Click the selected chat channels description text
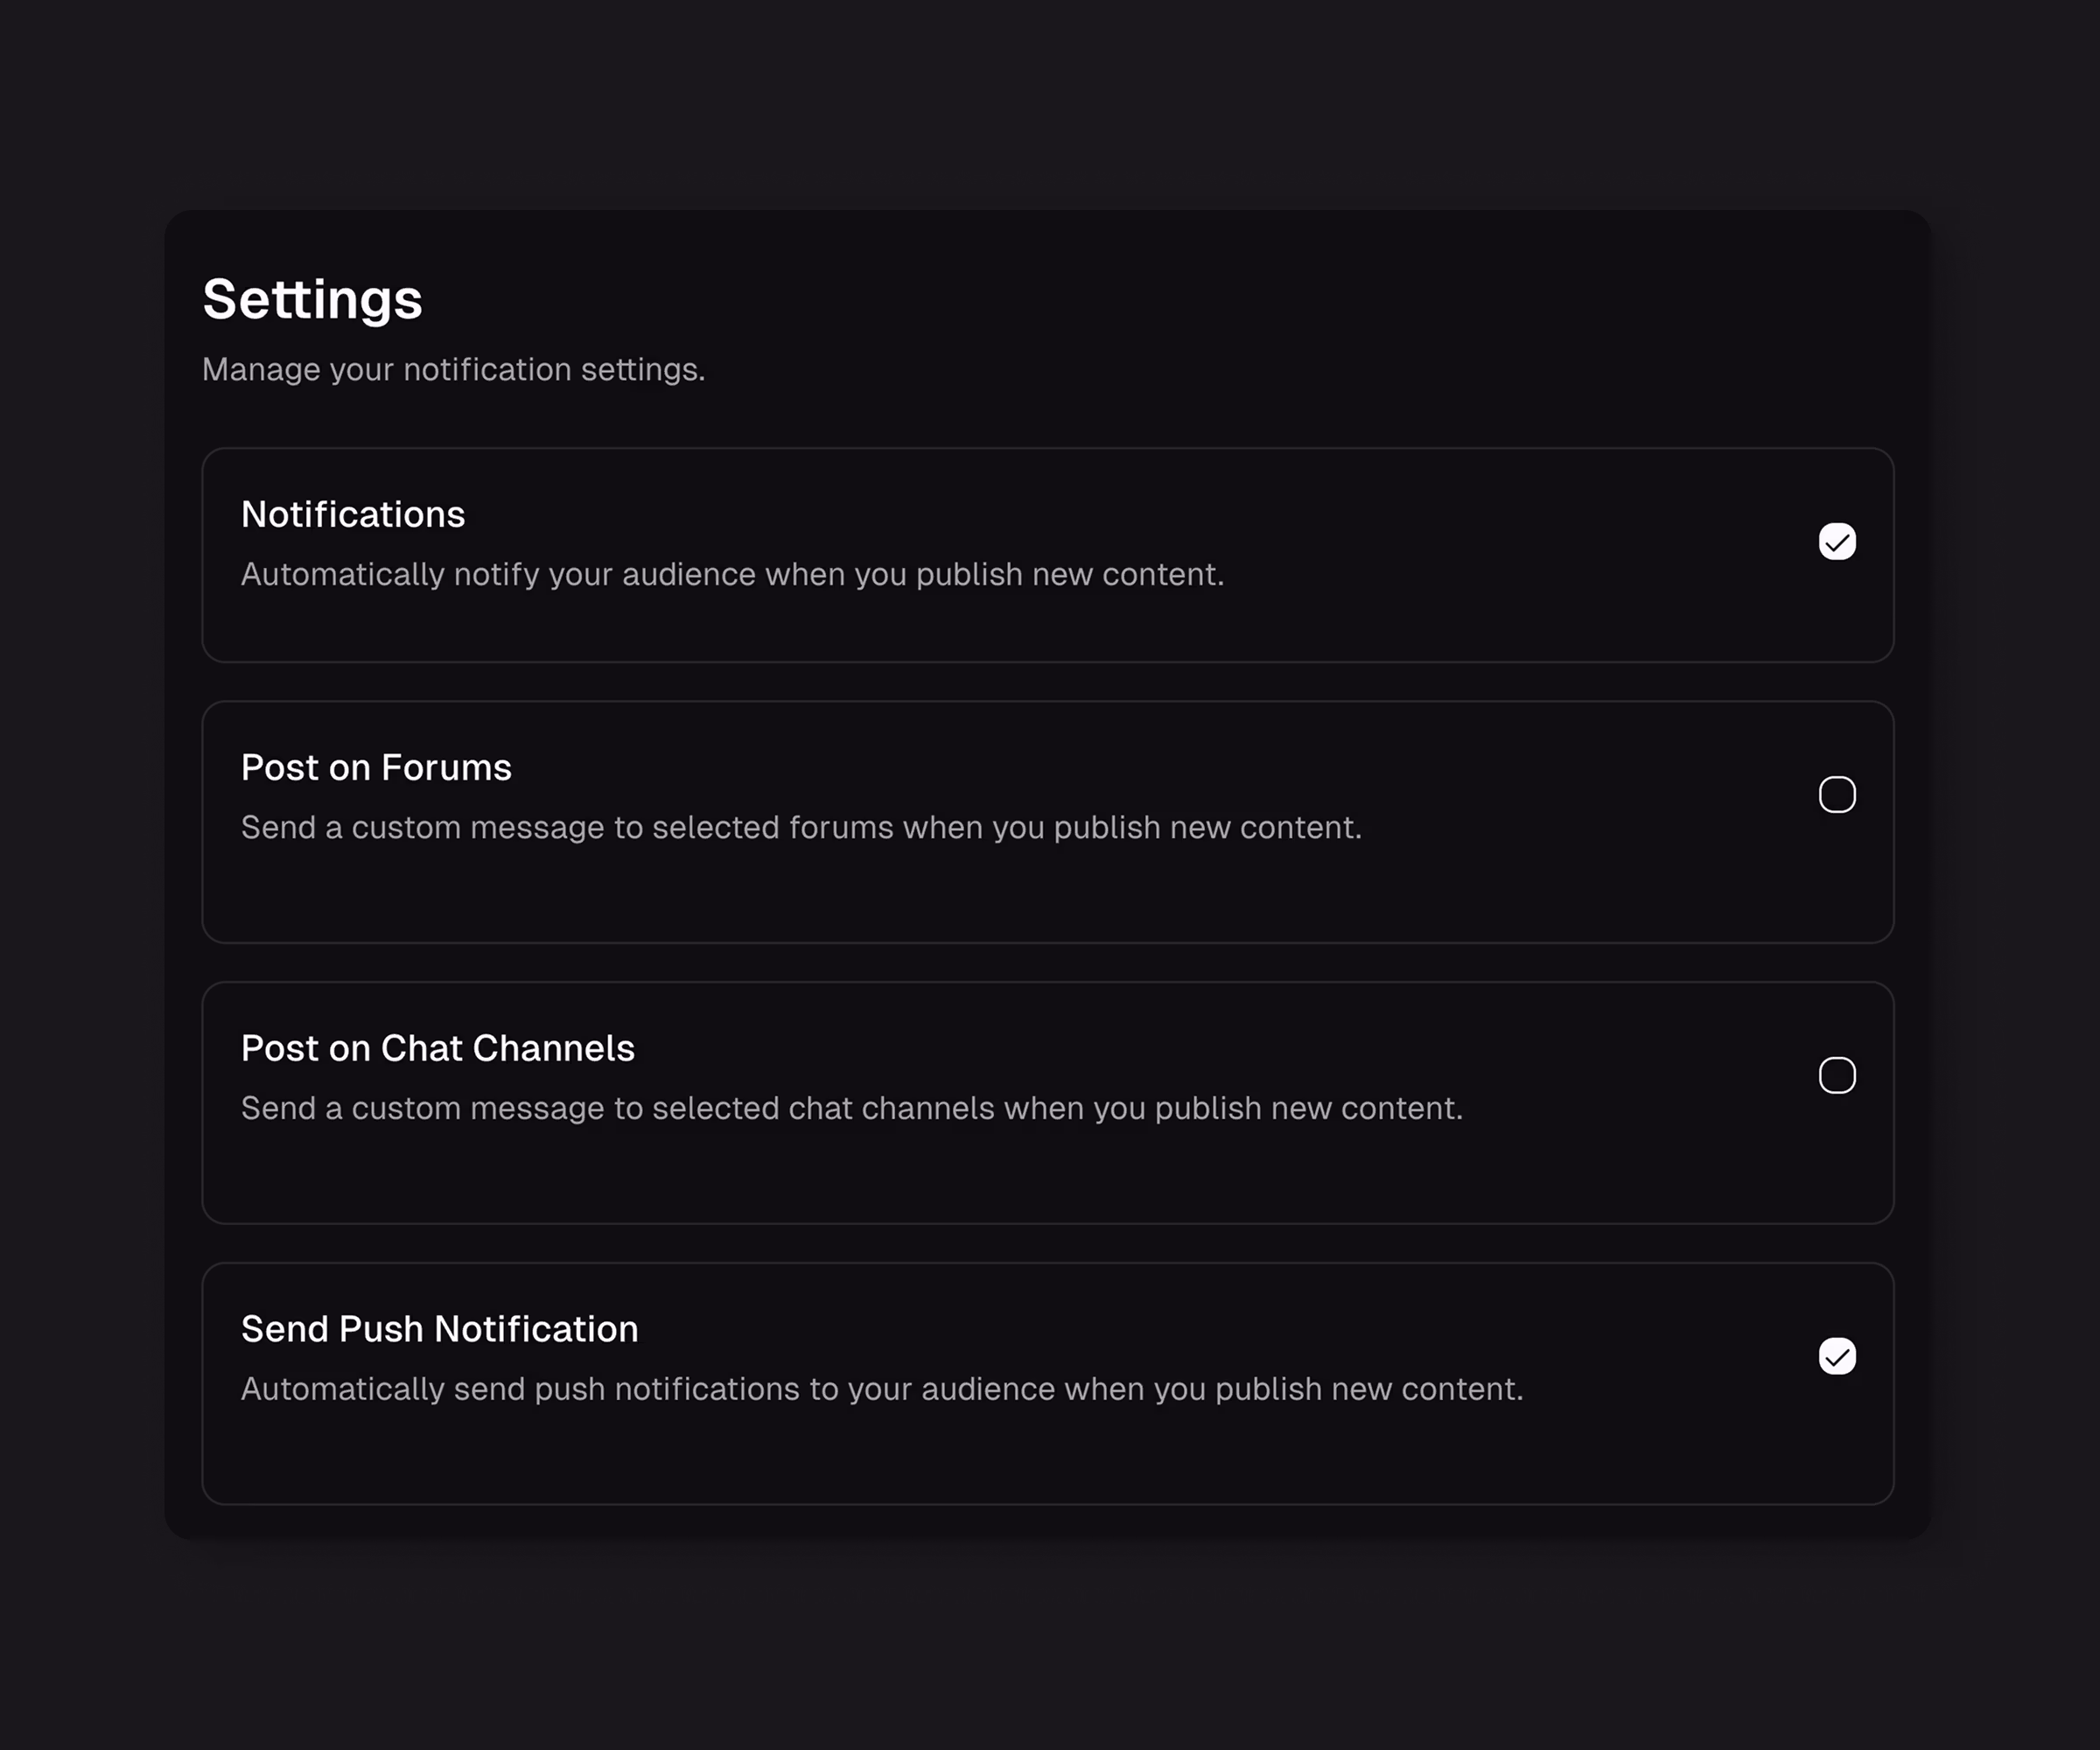 [851, 1108]
